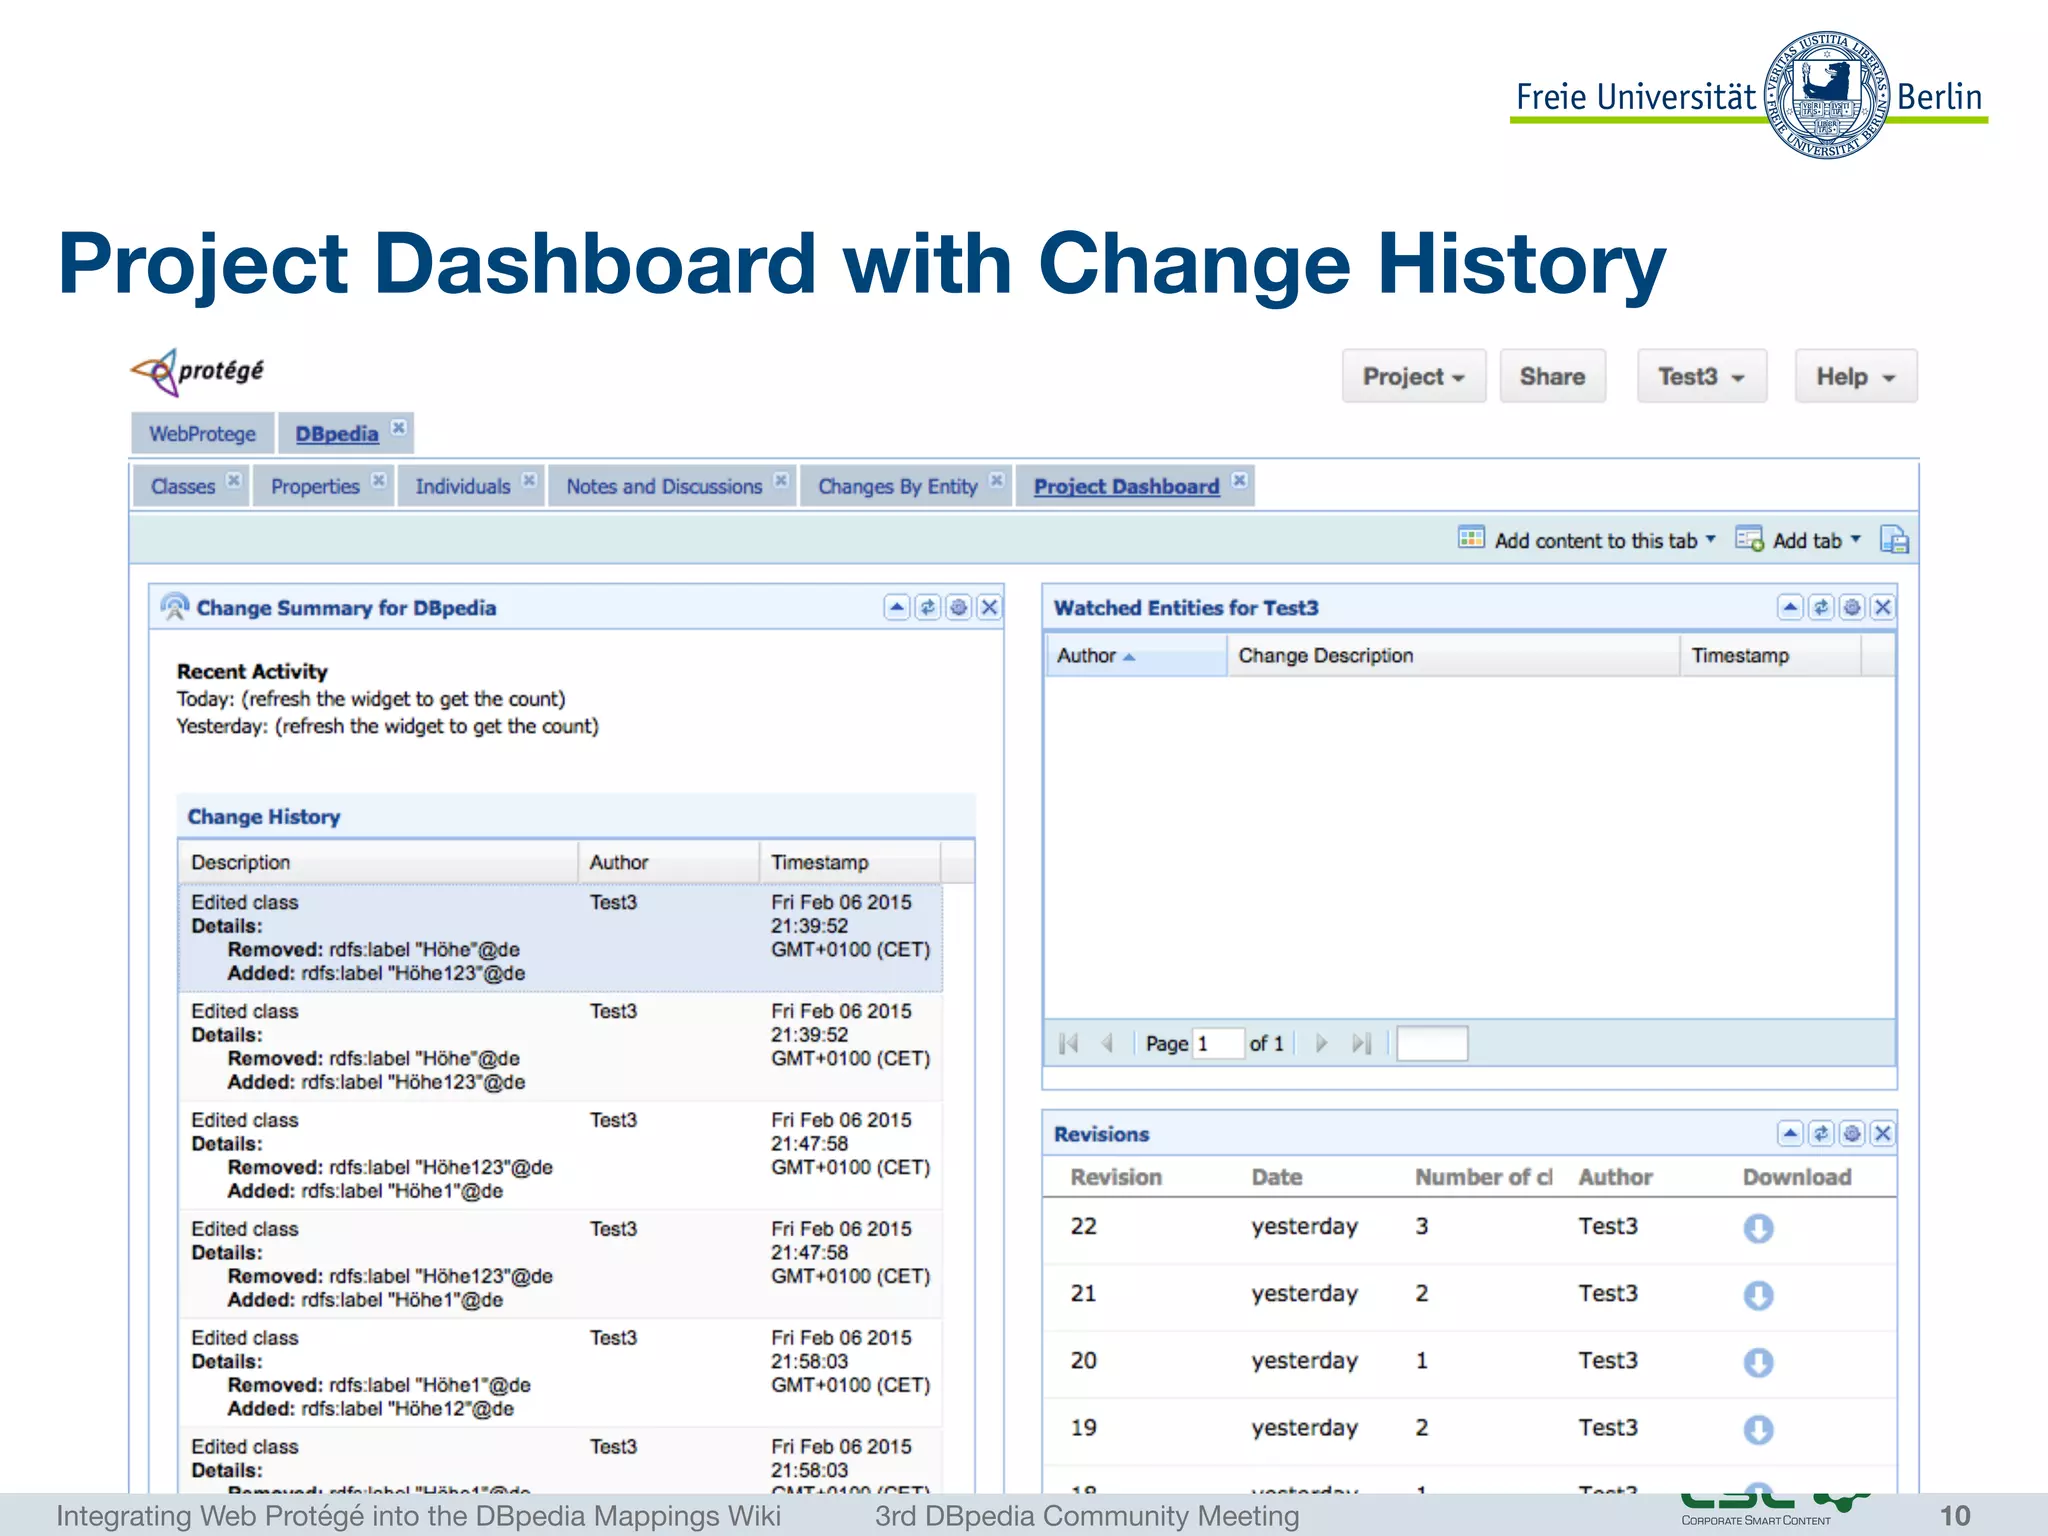2048x1536 pixels.
Task: Click the Protégé logo
Action: pos(197,372)
